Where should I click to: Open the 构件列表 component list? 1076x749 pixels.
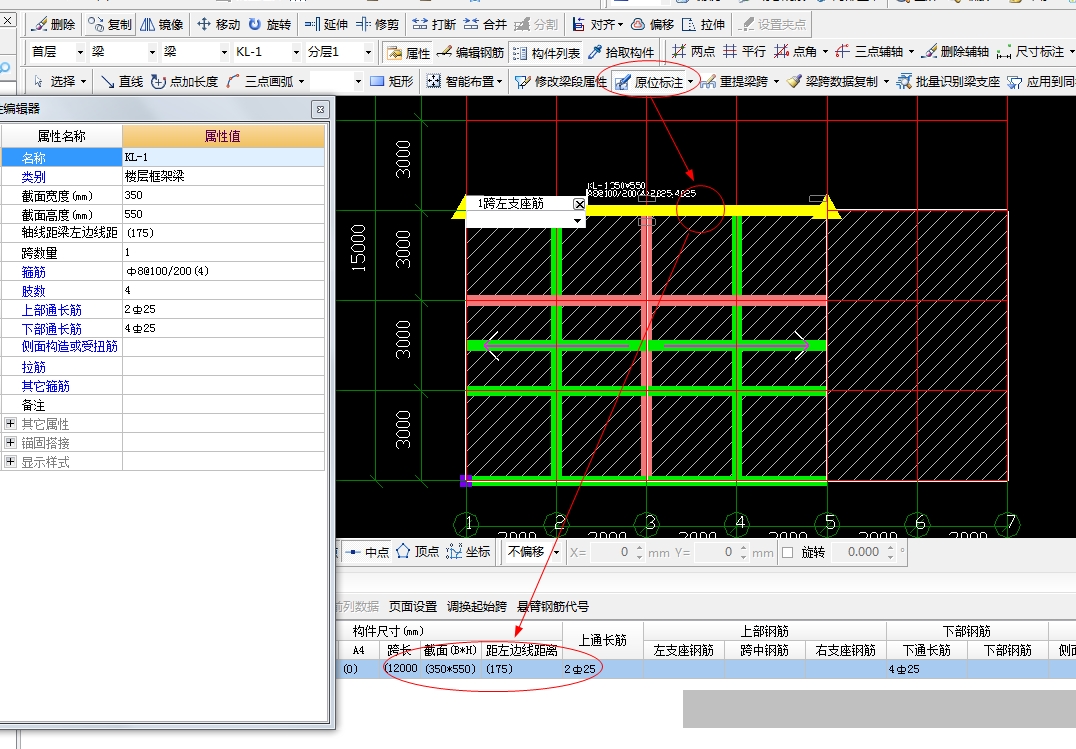546,53
